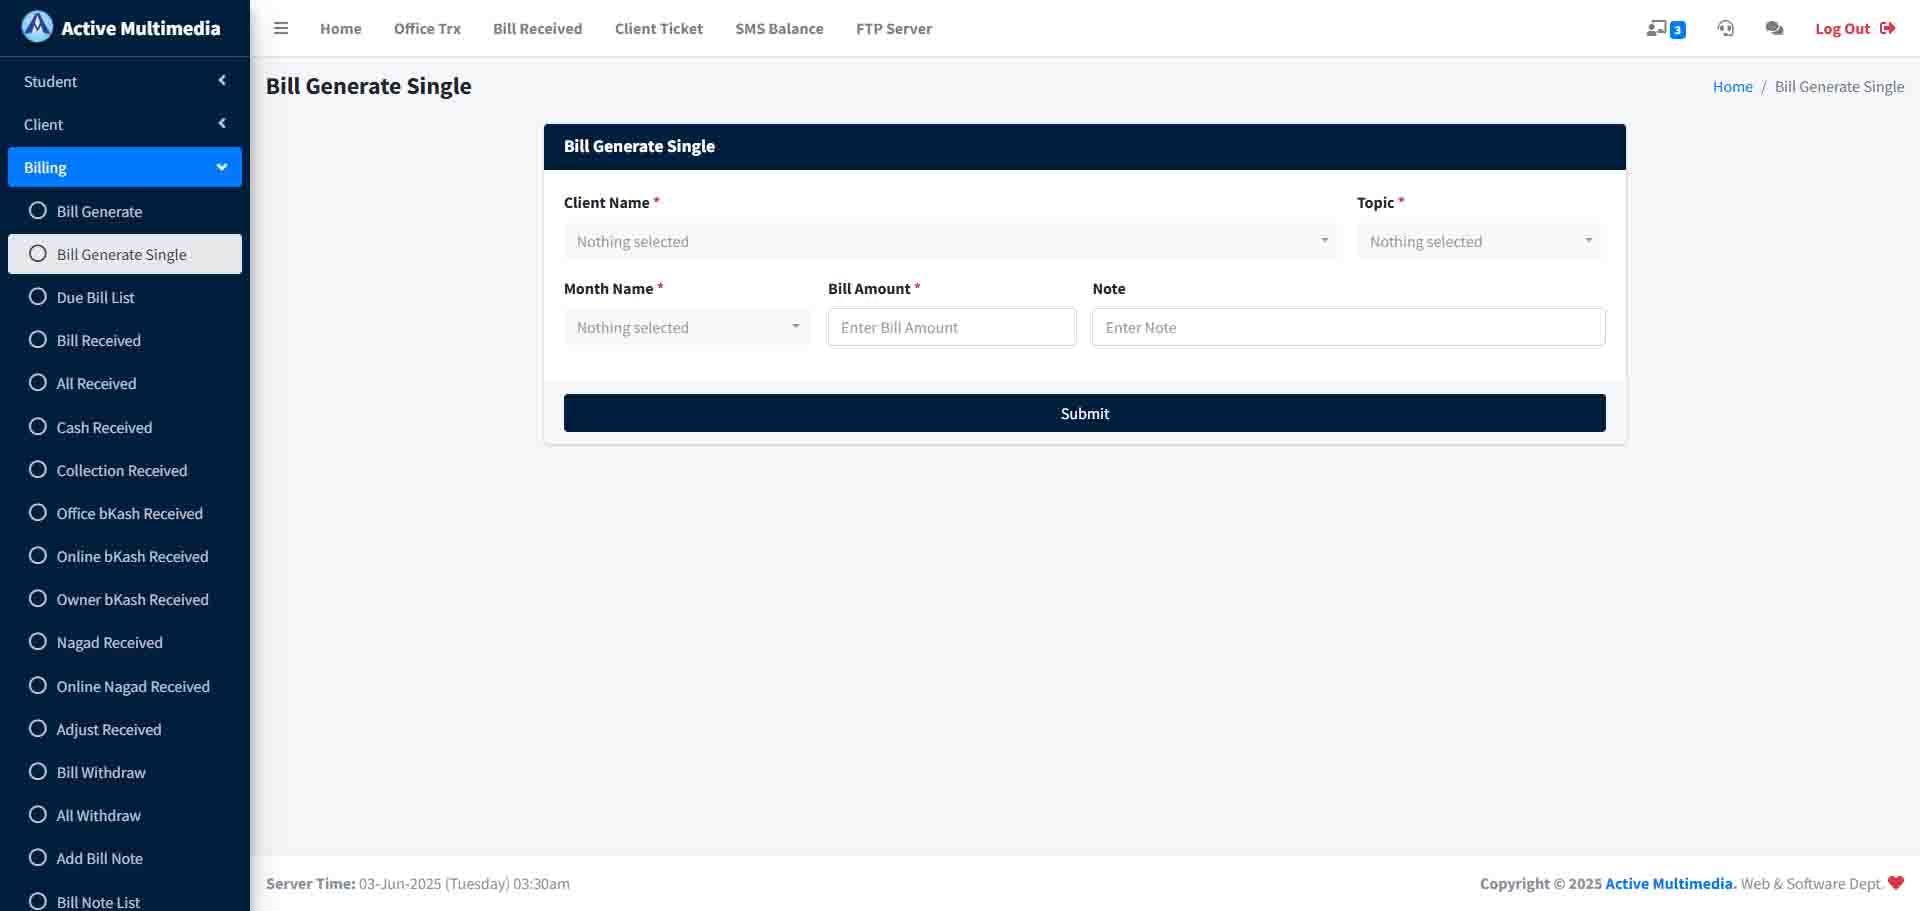Toggle the hamburger sidebar menu icon
Screen dimensions: 1920x911
tap(281, 28)
